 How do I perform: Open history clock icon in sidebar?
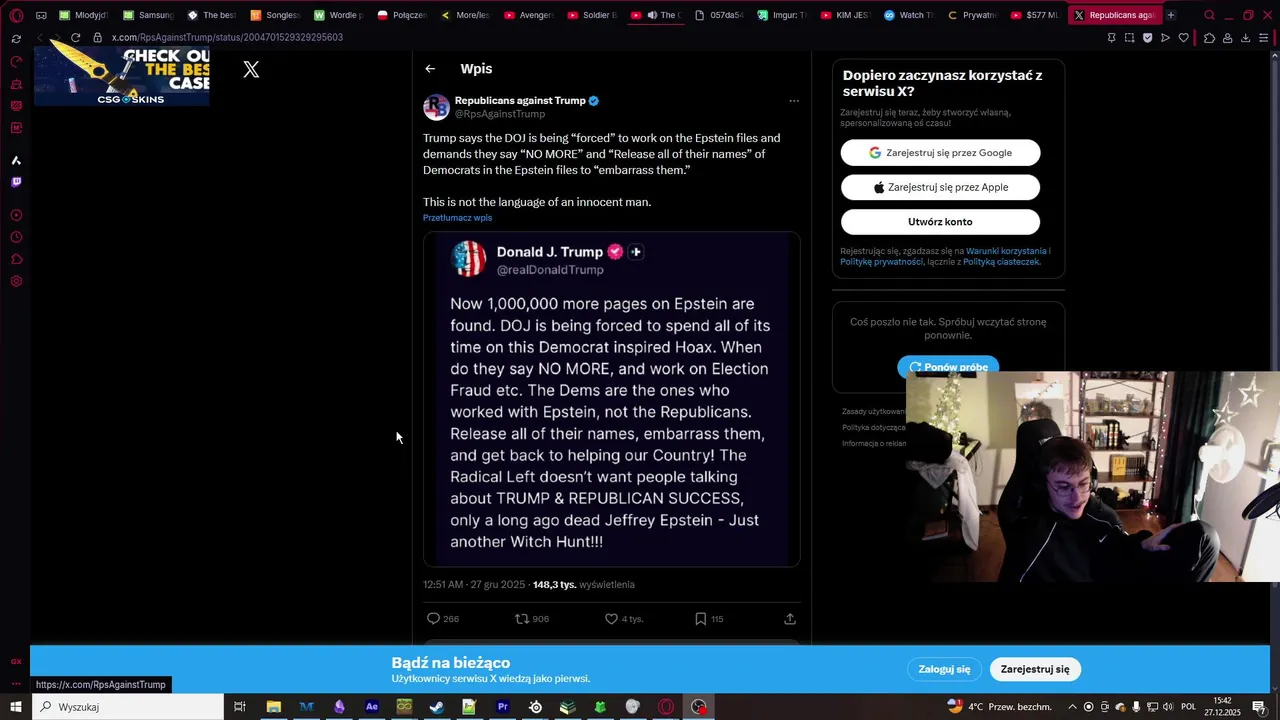point(16,237)
